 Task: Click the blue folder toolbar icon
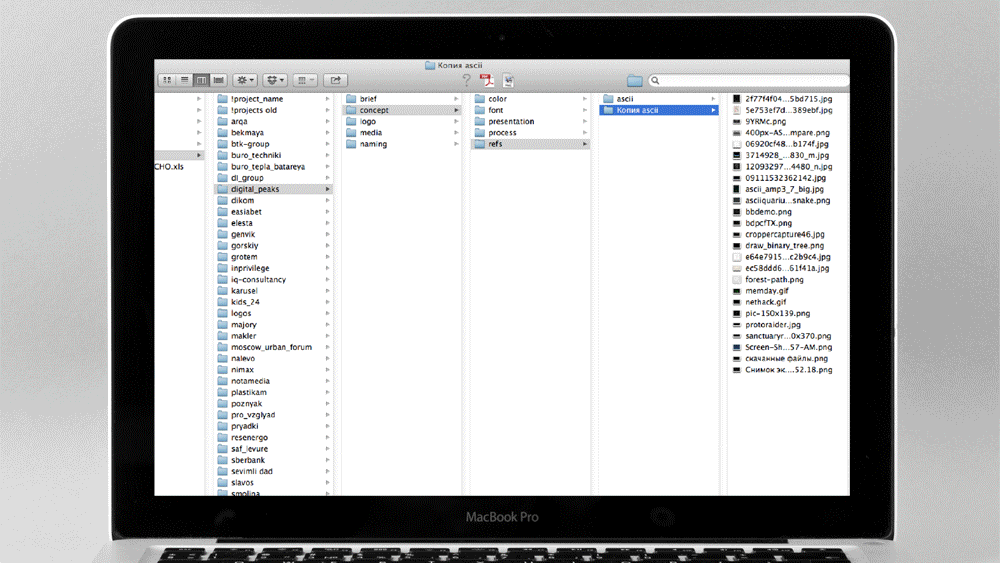pos(634,81)
